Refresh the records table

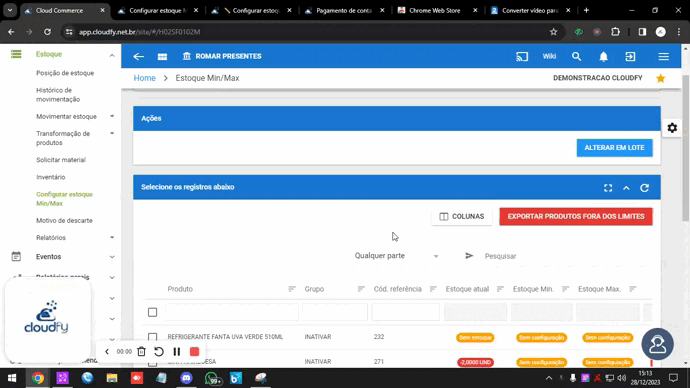tap(645, 188)
